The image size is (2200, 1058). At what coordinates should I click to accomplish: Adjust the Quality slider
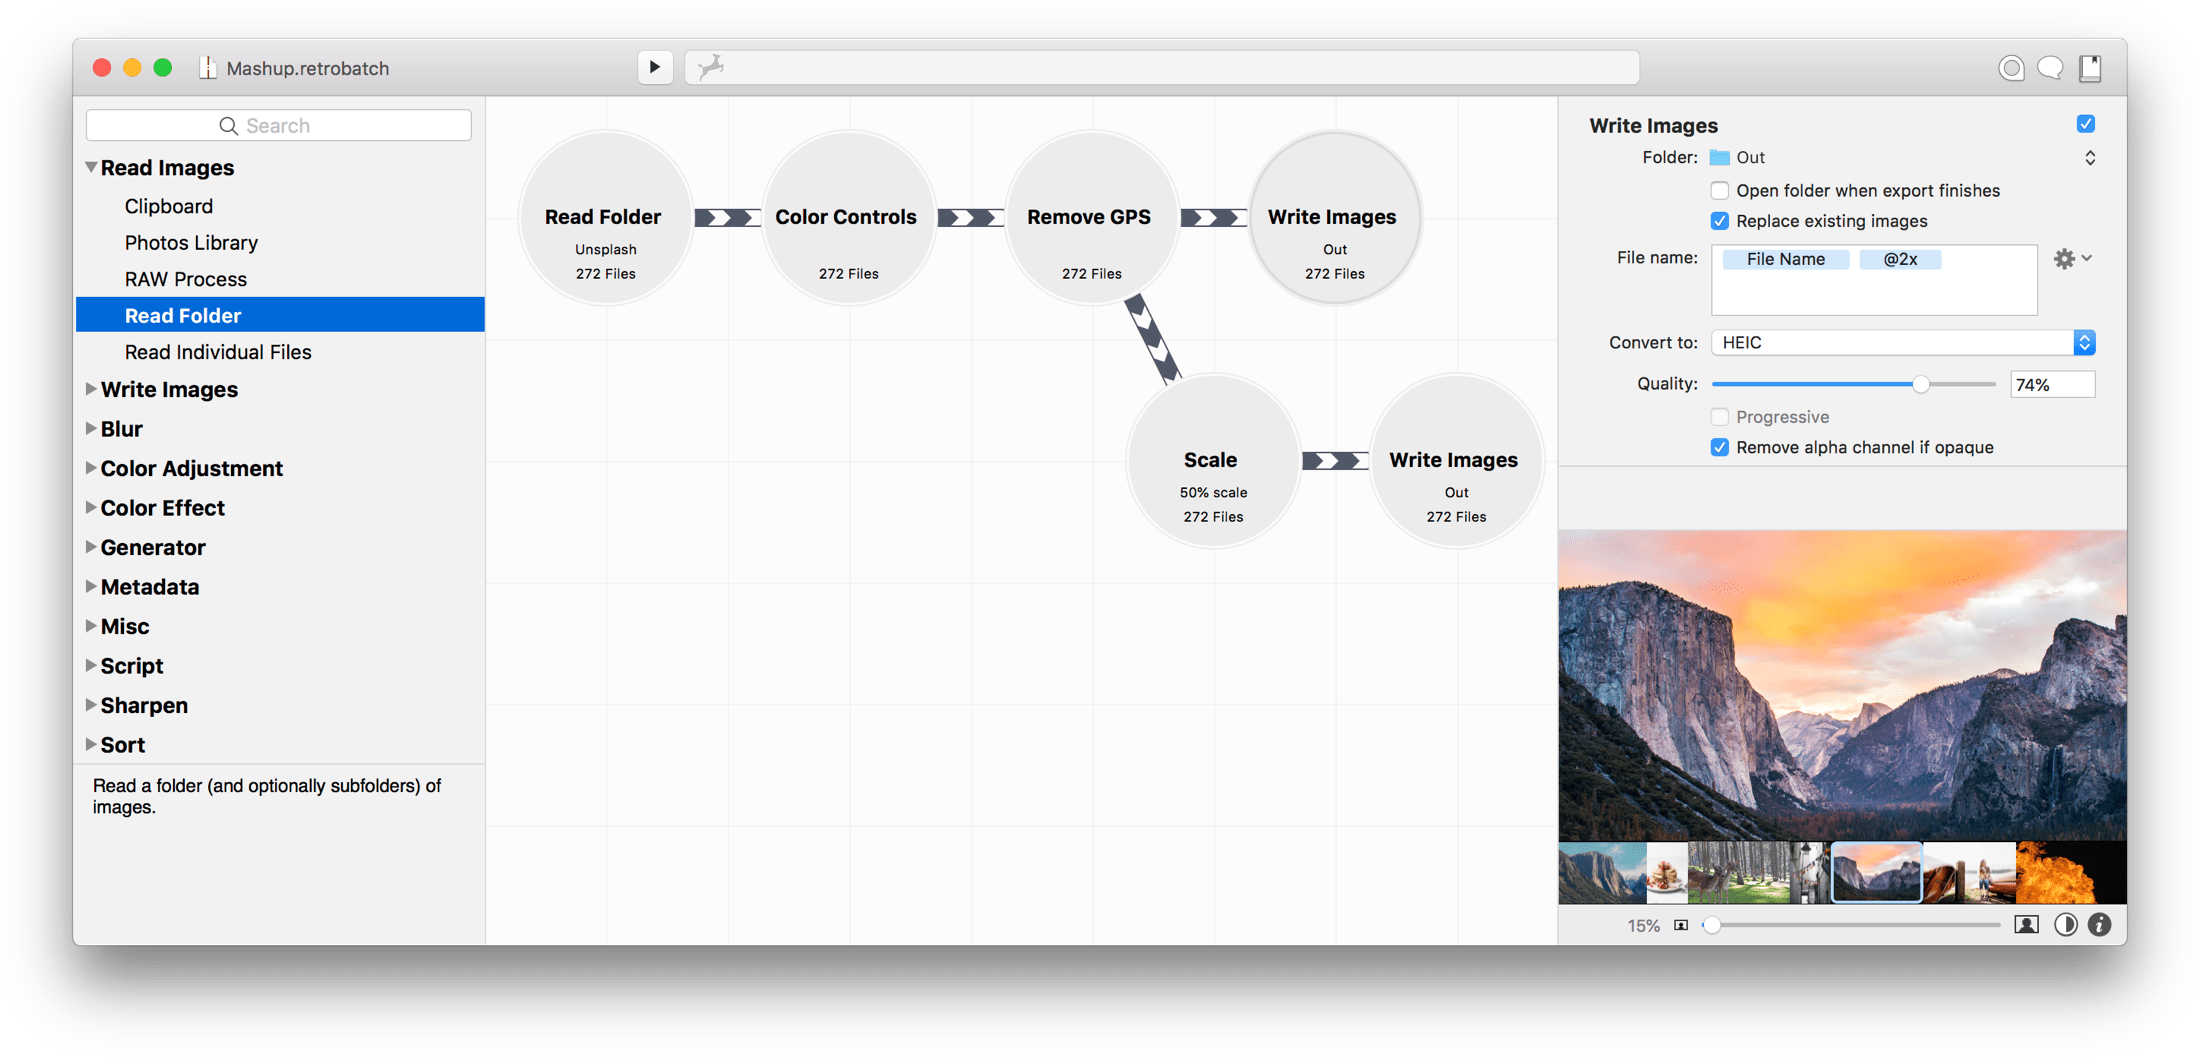click(x=1919, y=384)
